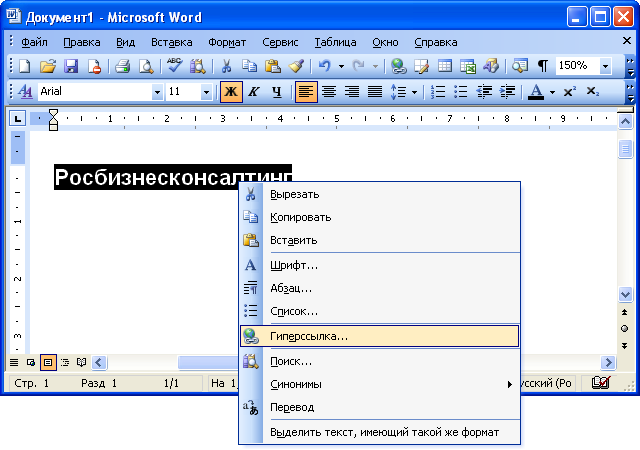The height and width of the screenshot is (450, 640).
Task: Open Tables and Borders toolbar icon
Action: click(x=421, y=66)
